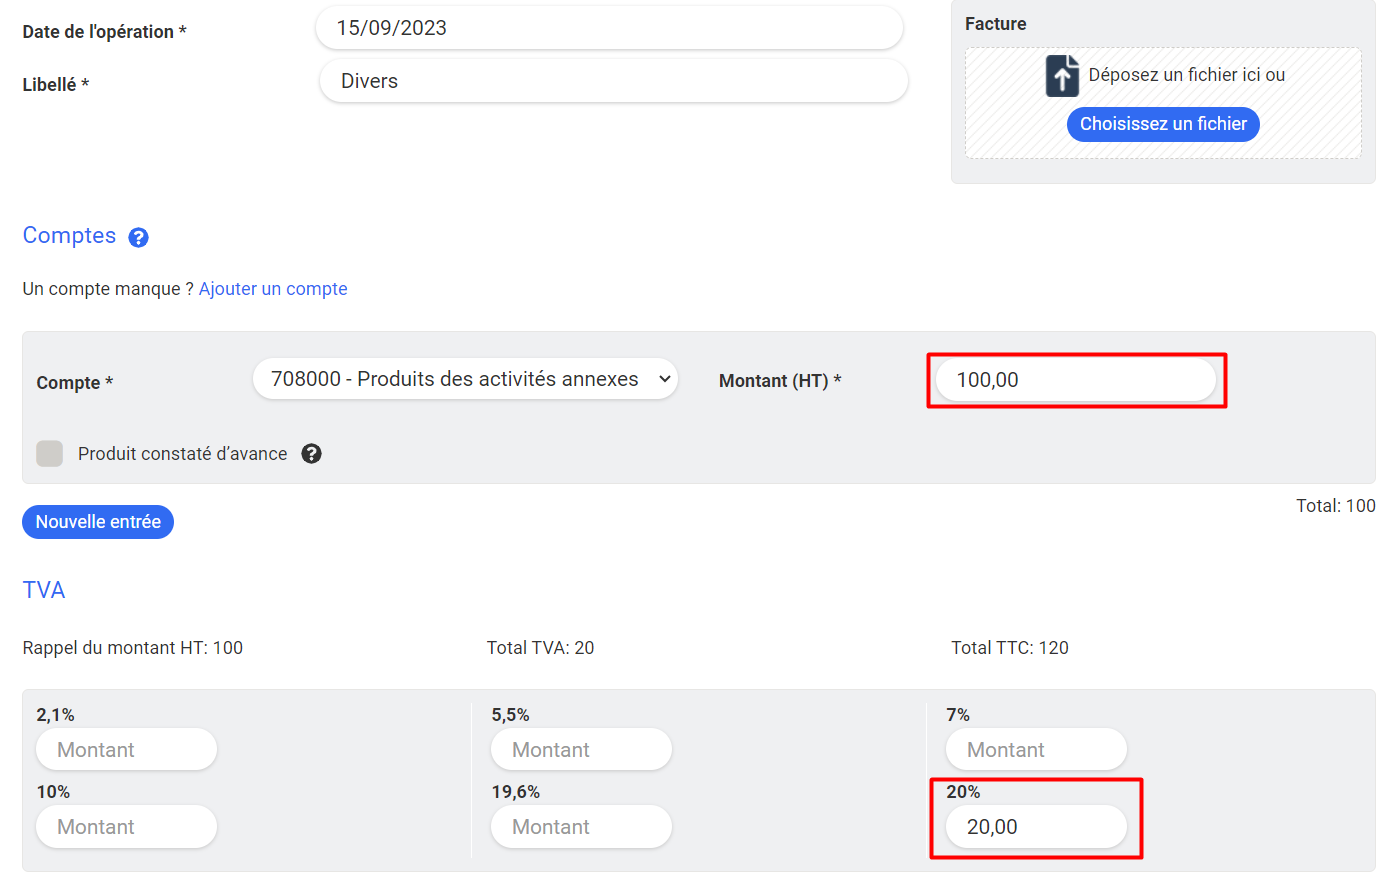Focus the 7% TVA Montant field
Screen dimensions: 1395x885
click(1036, 750)
